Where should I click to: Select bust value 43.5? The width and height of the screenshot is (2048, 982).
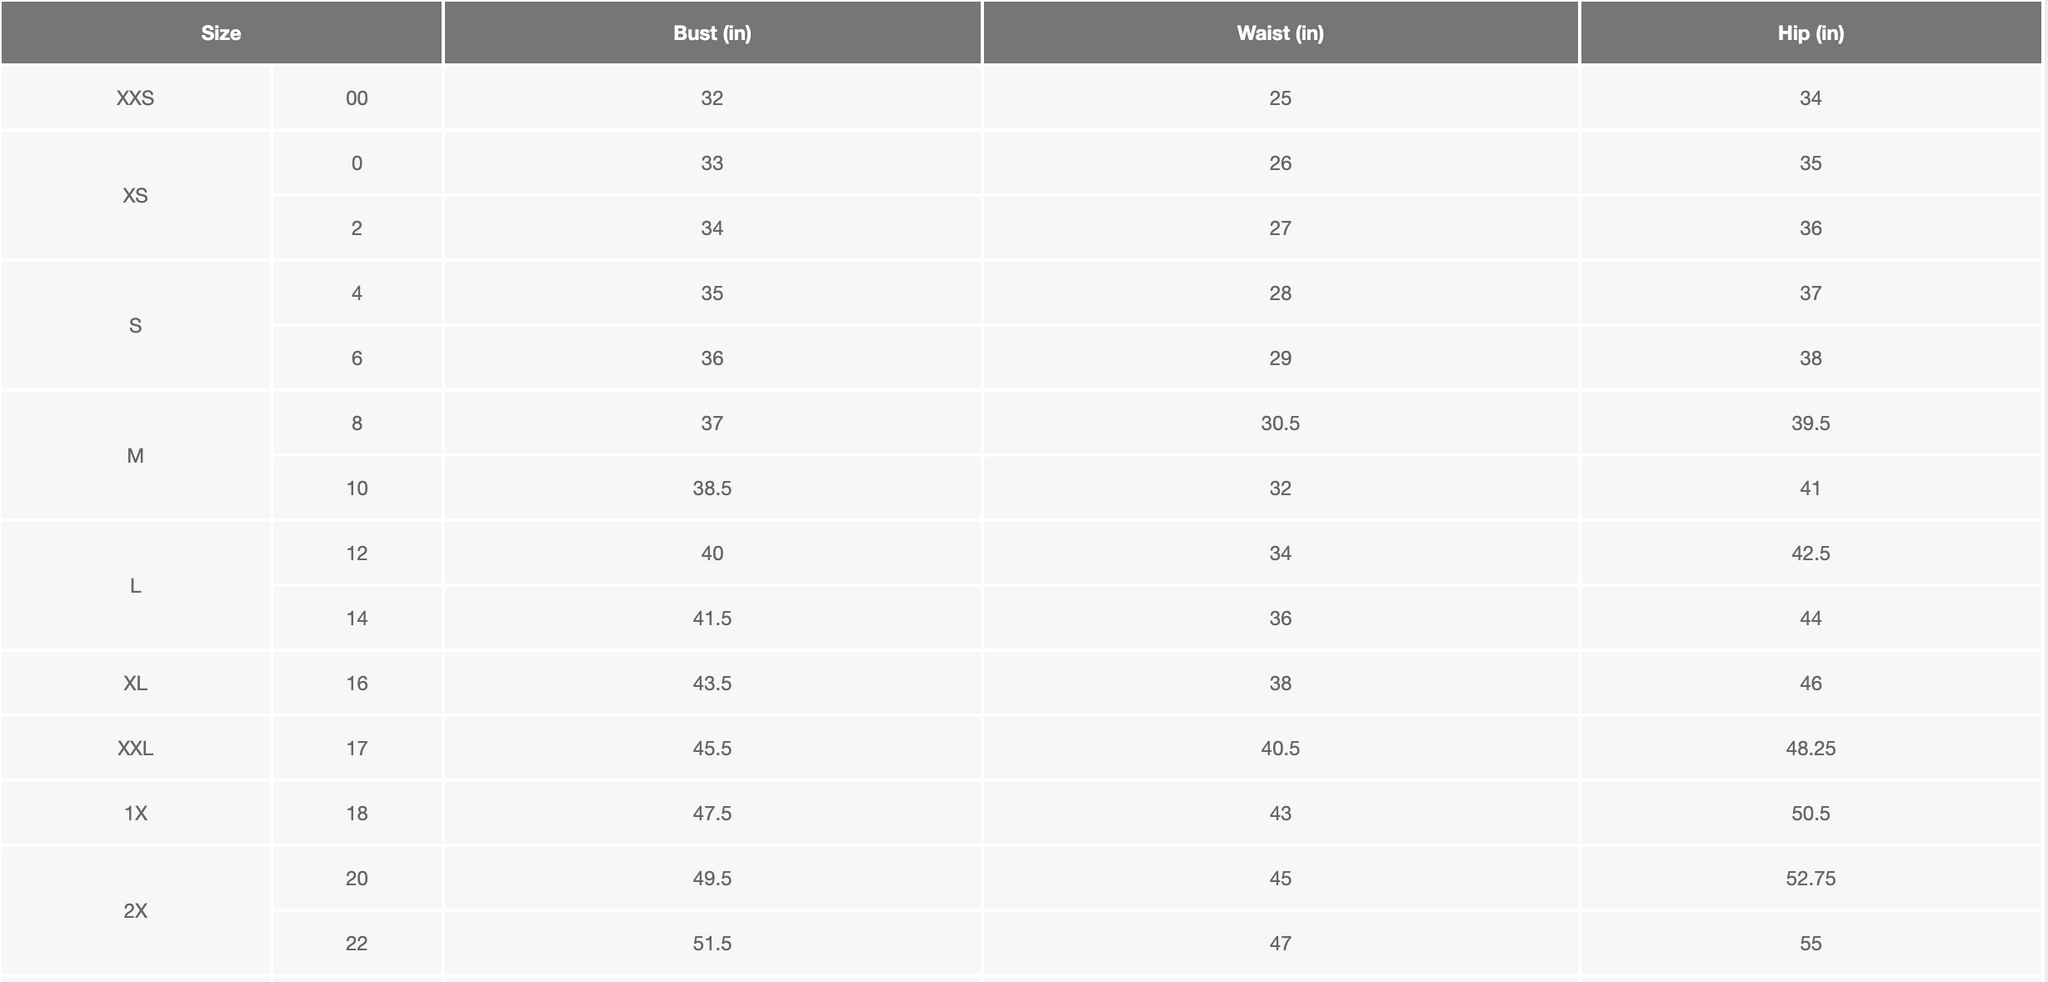point(712,683)
